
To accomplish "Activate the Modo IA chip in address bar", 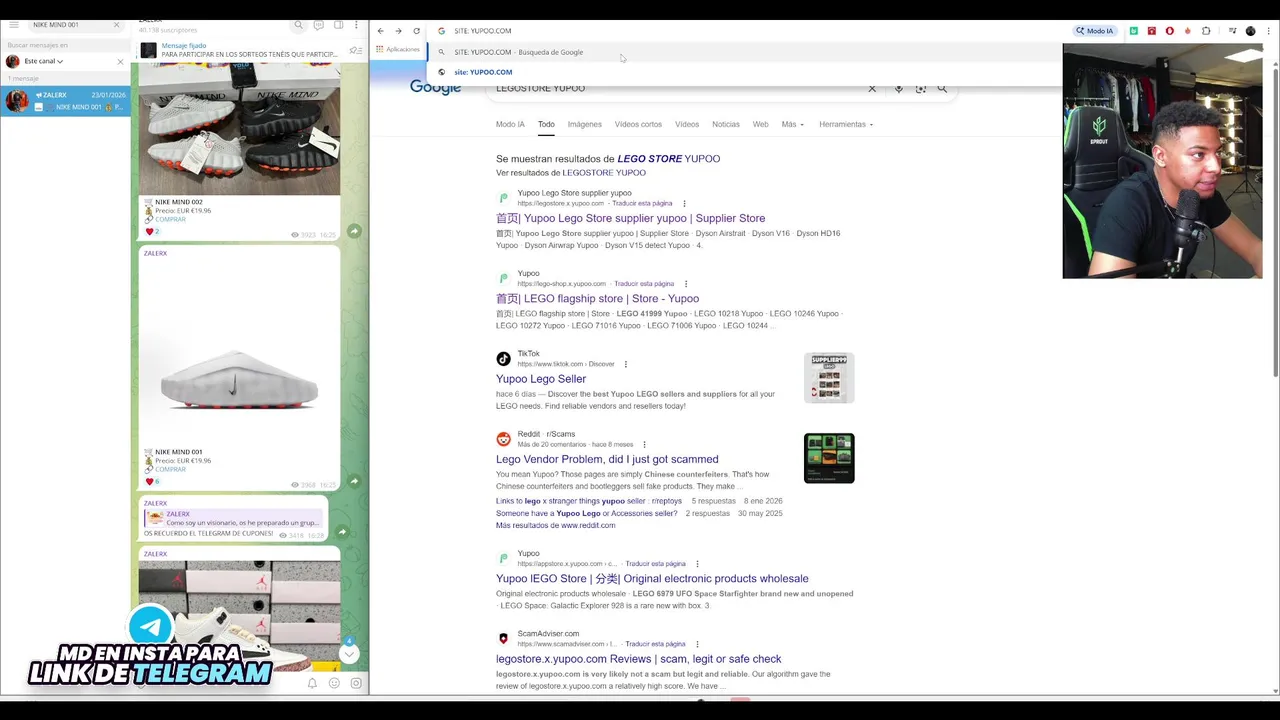I will 1095,31.
